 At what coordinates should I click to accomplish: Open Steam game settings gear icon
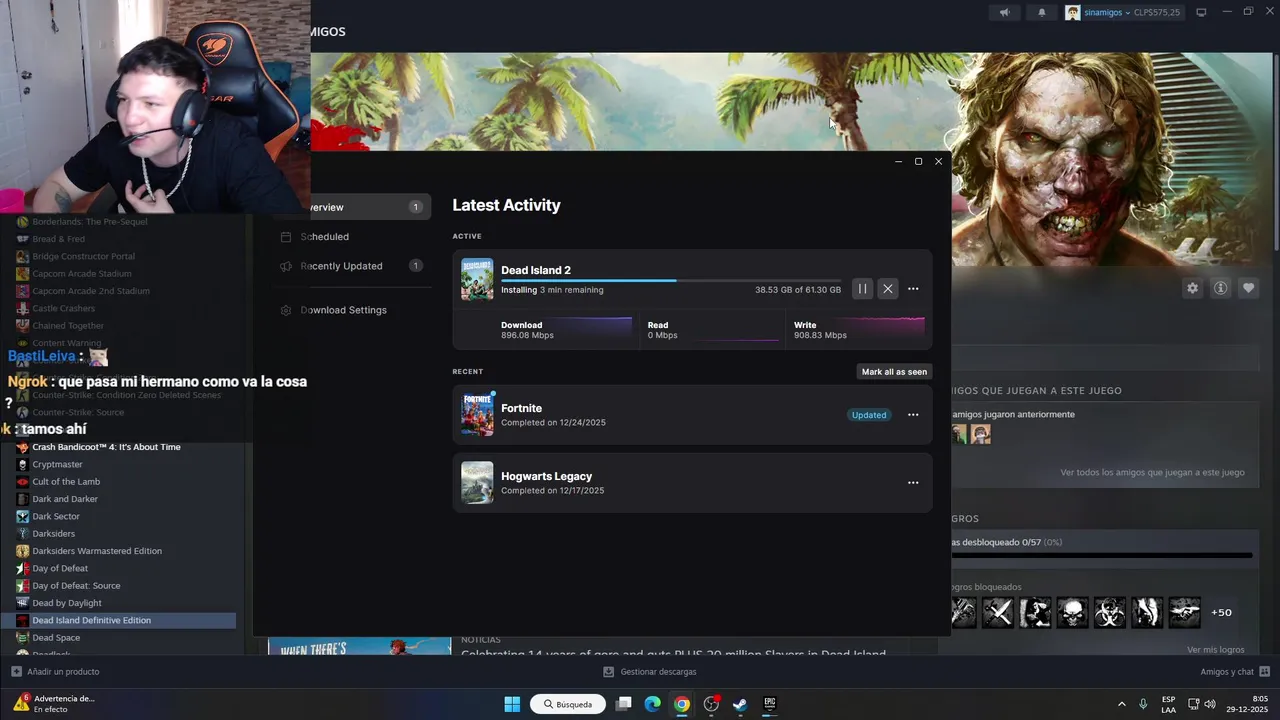pos(1192,288)
